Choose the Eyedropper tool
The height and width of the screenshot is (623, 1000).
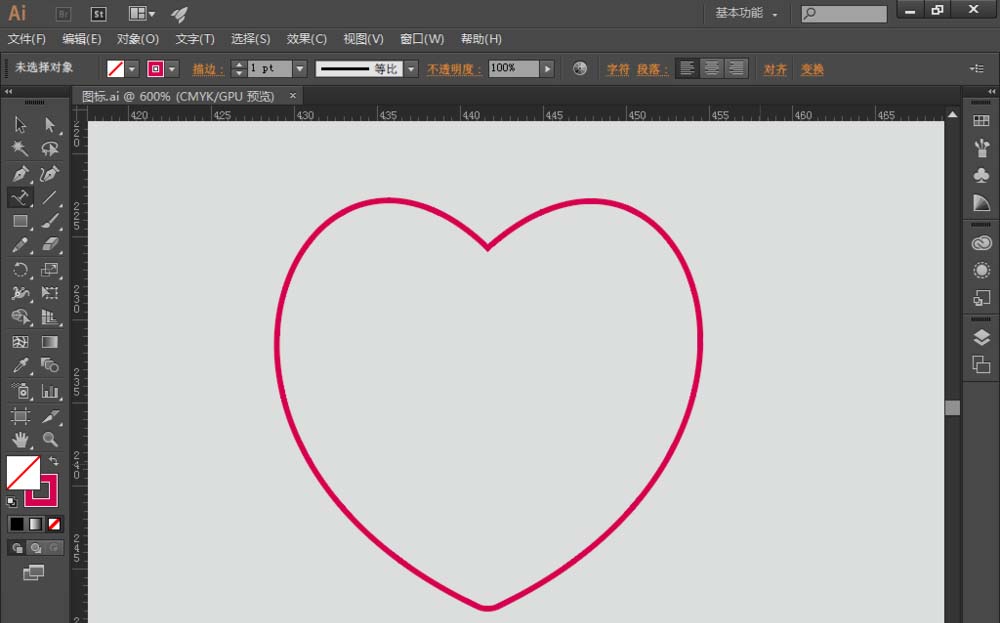click(20, 366)
